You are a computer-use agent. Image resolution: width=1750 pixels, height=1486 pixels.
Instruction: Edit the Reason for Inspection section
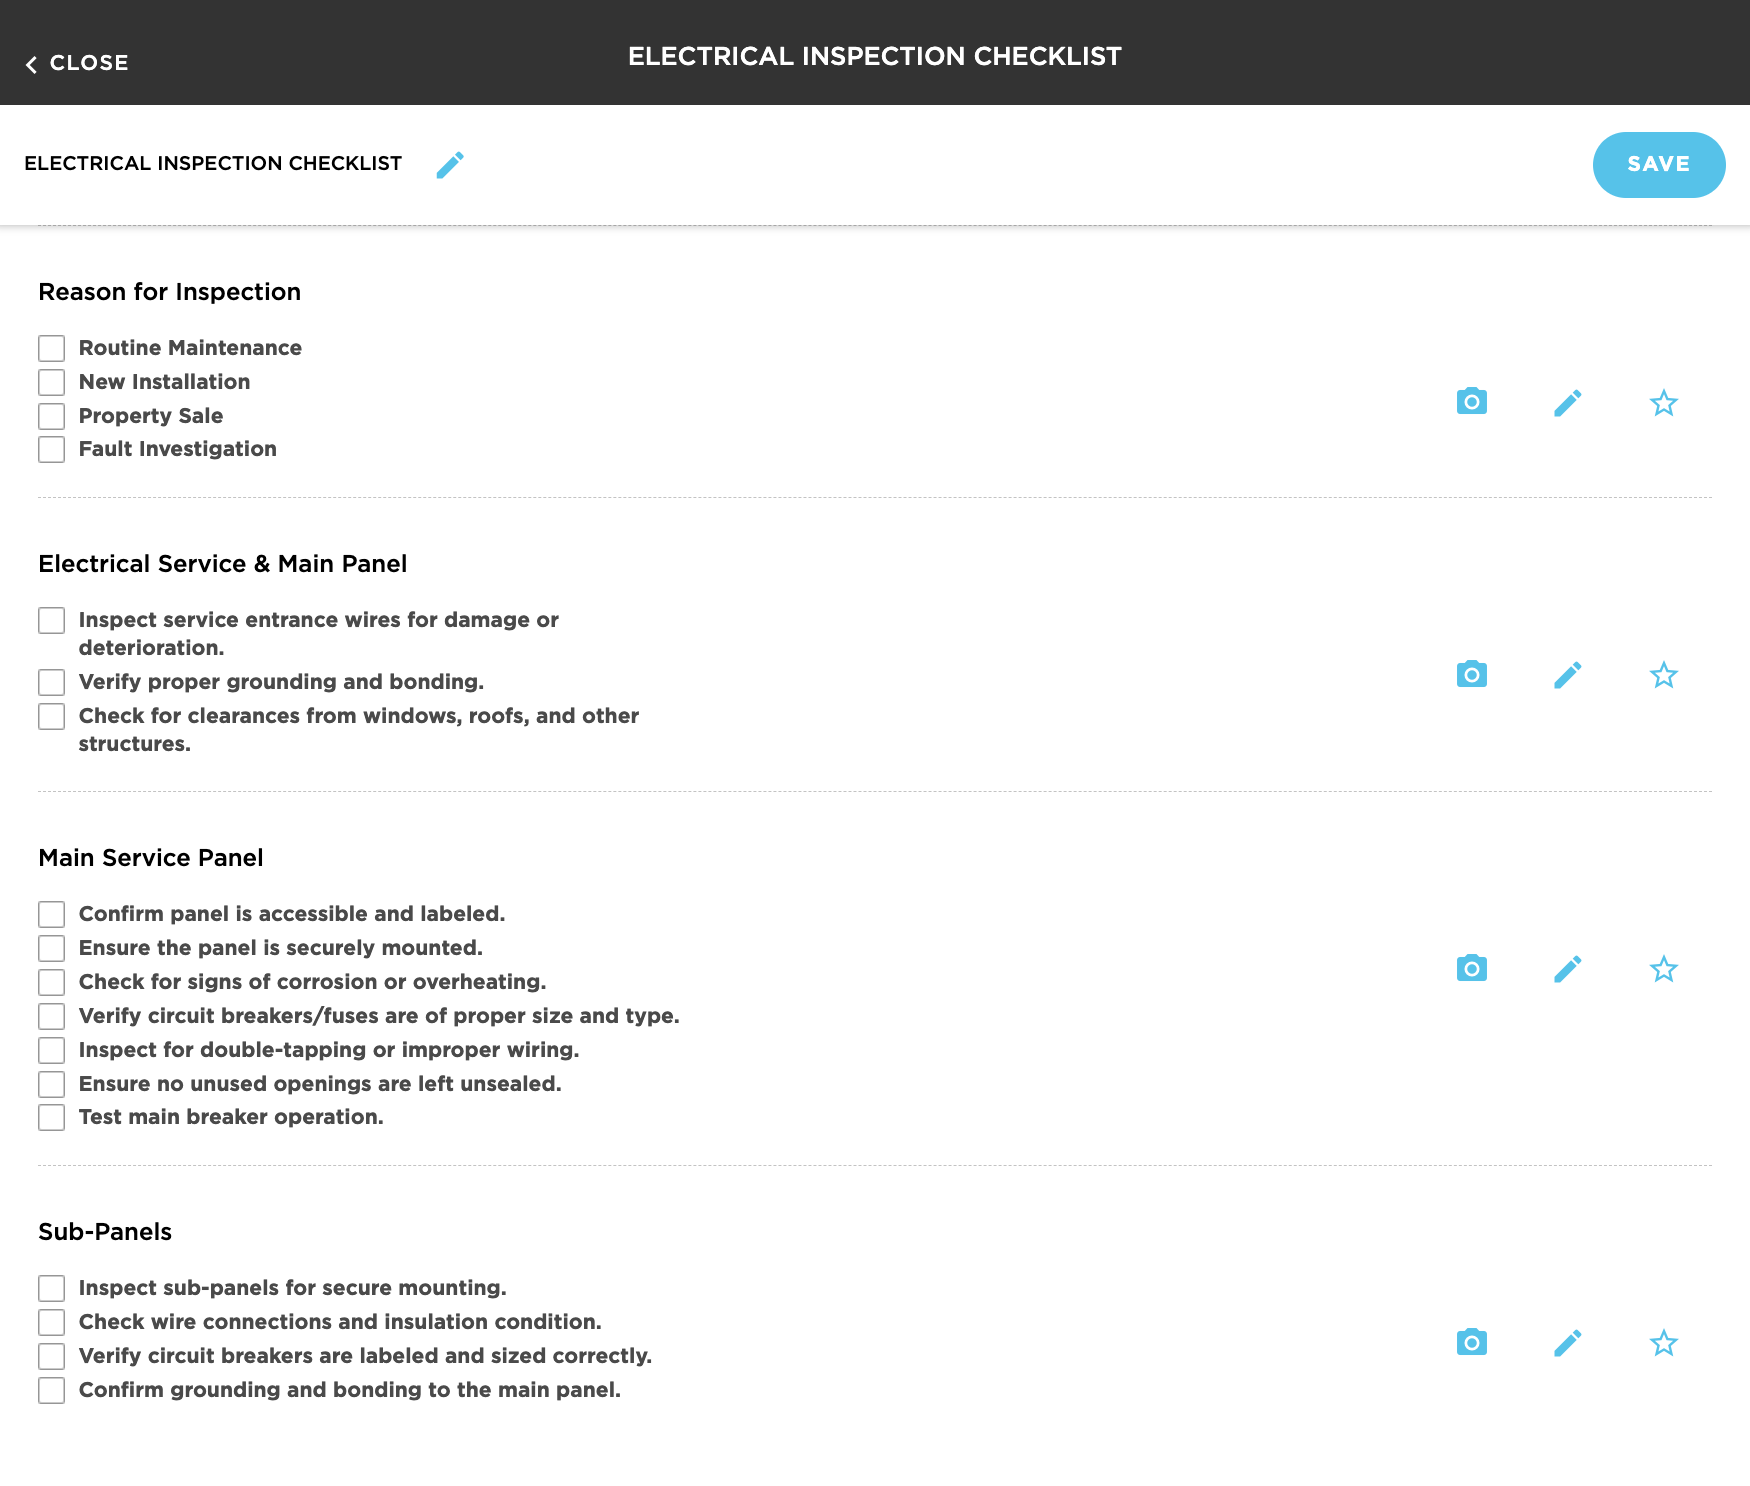click(1567, 403)
